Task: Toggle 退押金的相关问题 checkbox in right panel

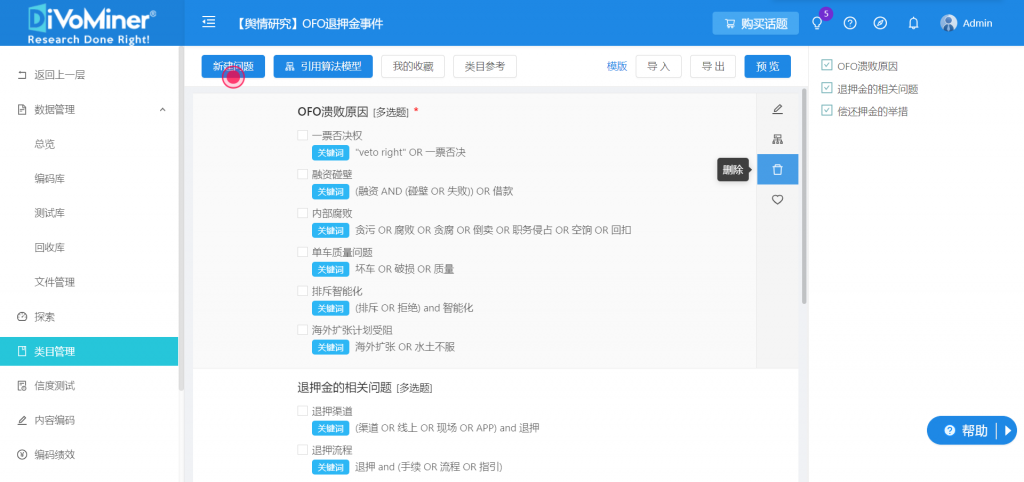Action: [x=827, y=88]
